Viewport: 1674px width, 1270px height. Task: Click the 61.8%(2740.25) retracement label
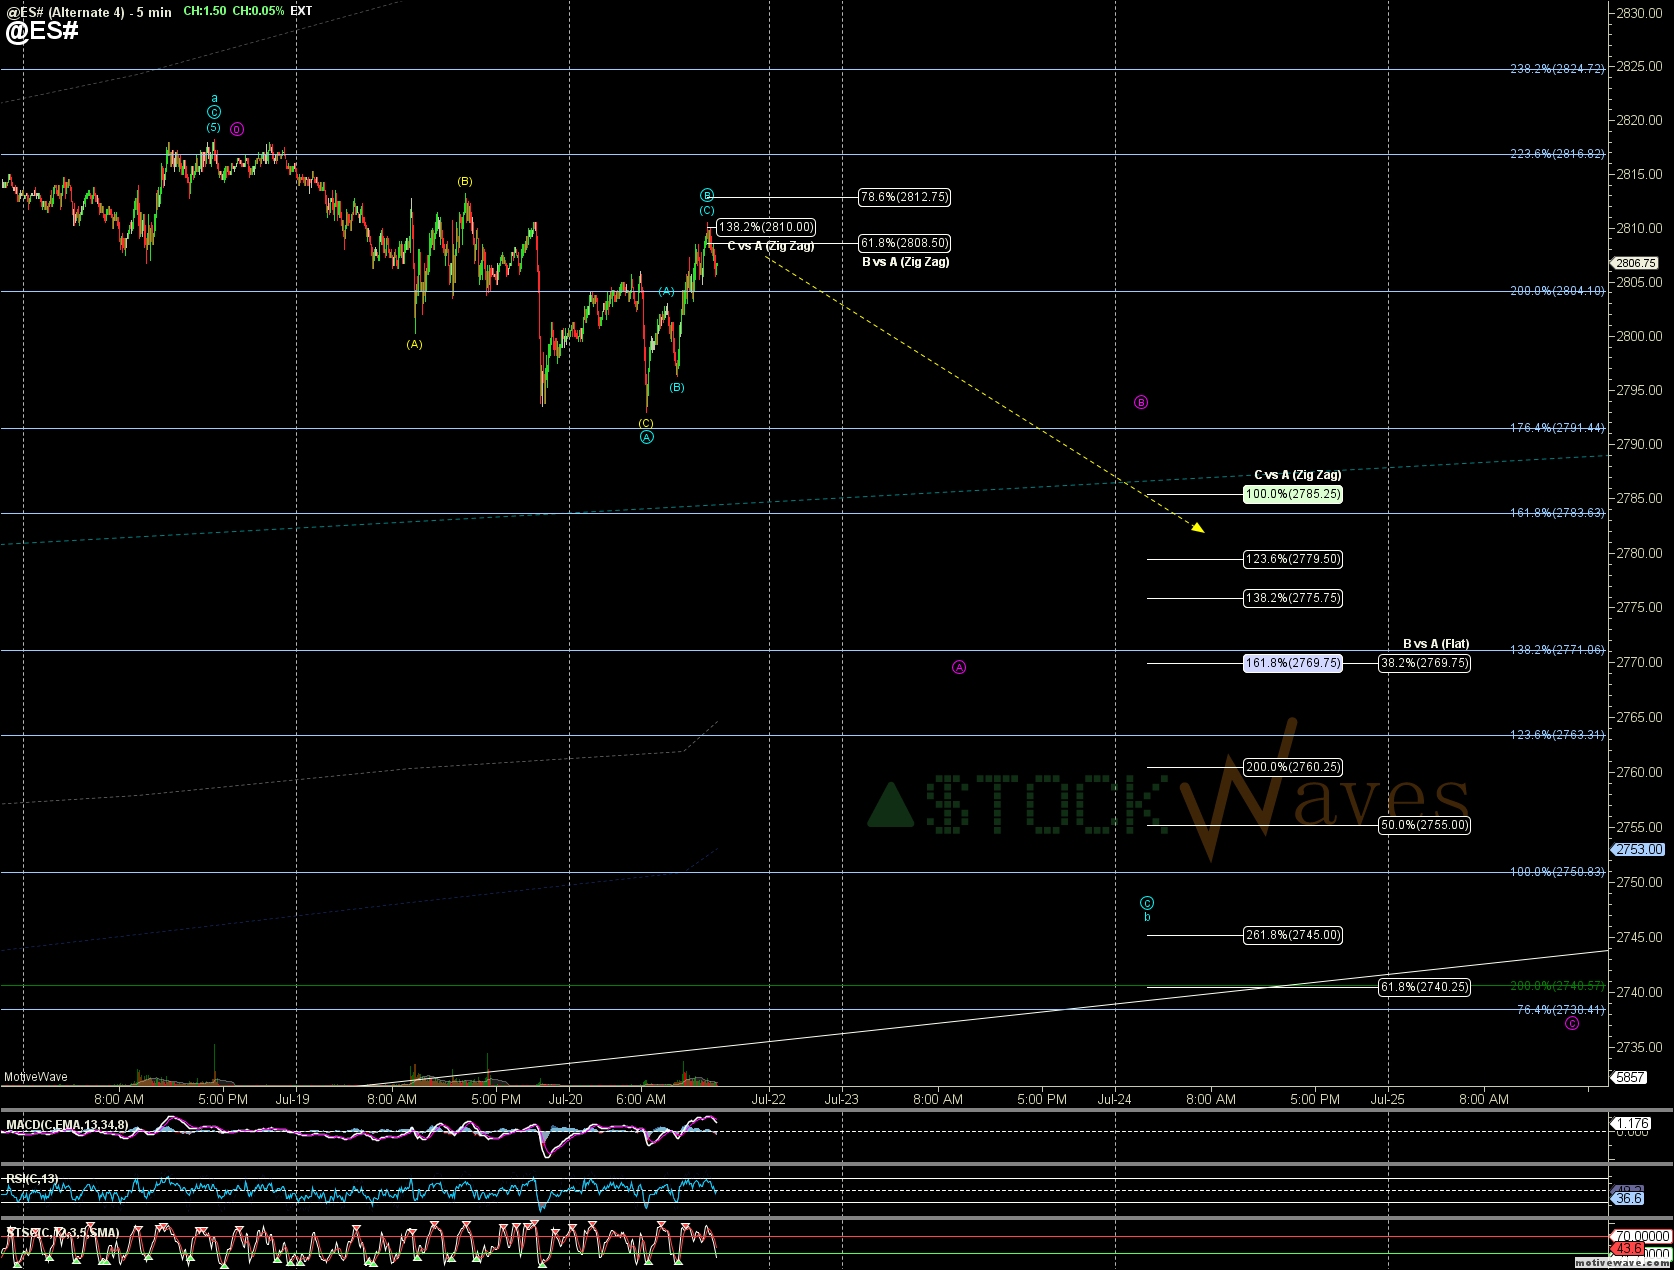(x=1424, y=987)
